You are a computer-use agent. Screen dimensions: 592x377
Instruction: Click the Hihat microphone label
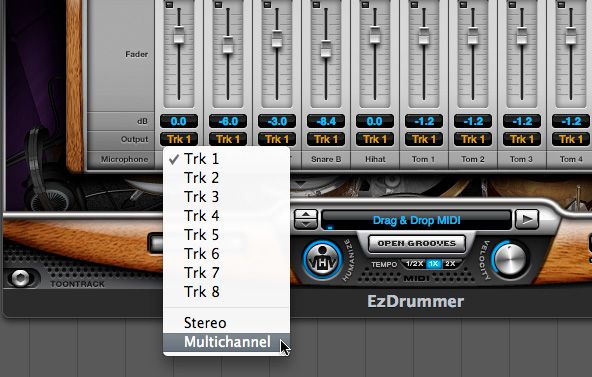click(375, 159)
